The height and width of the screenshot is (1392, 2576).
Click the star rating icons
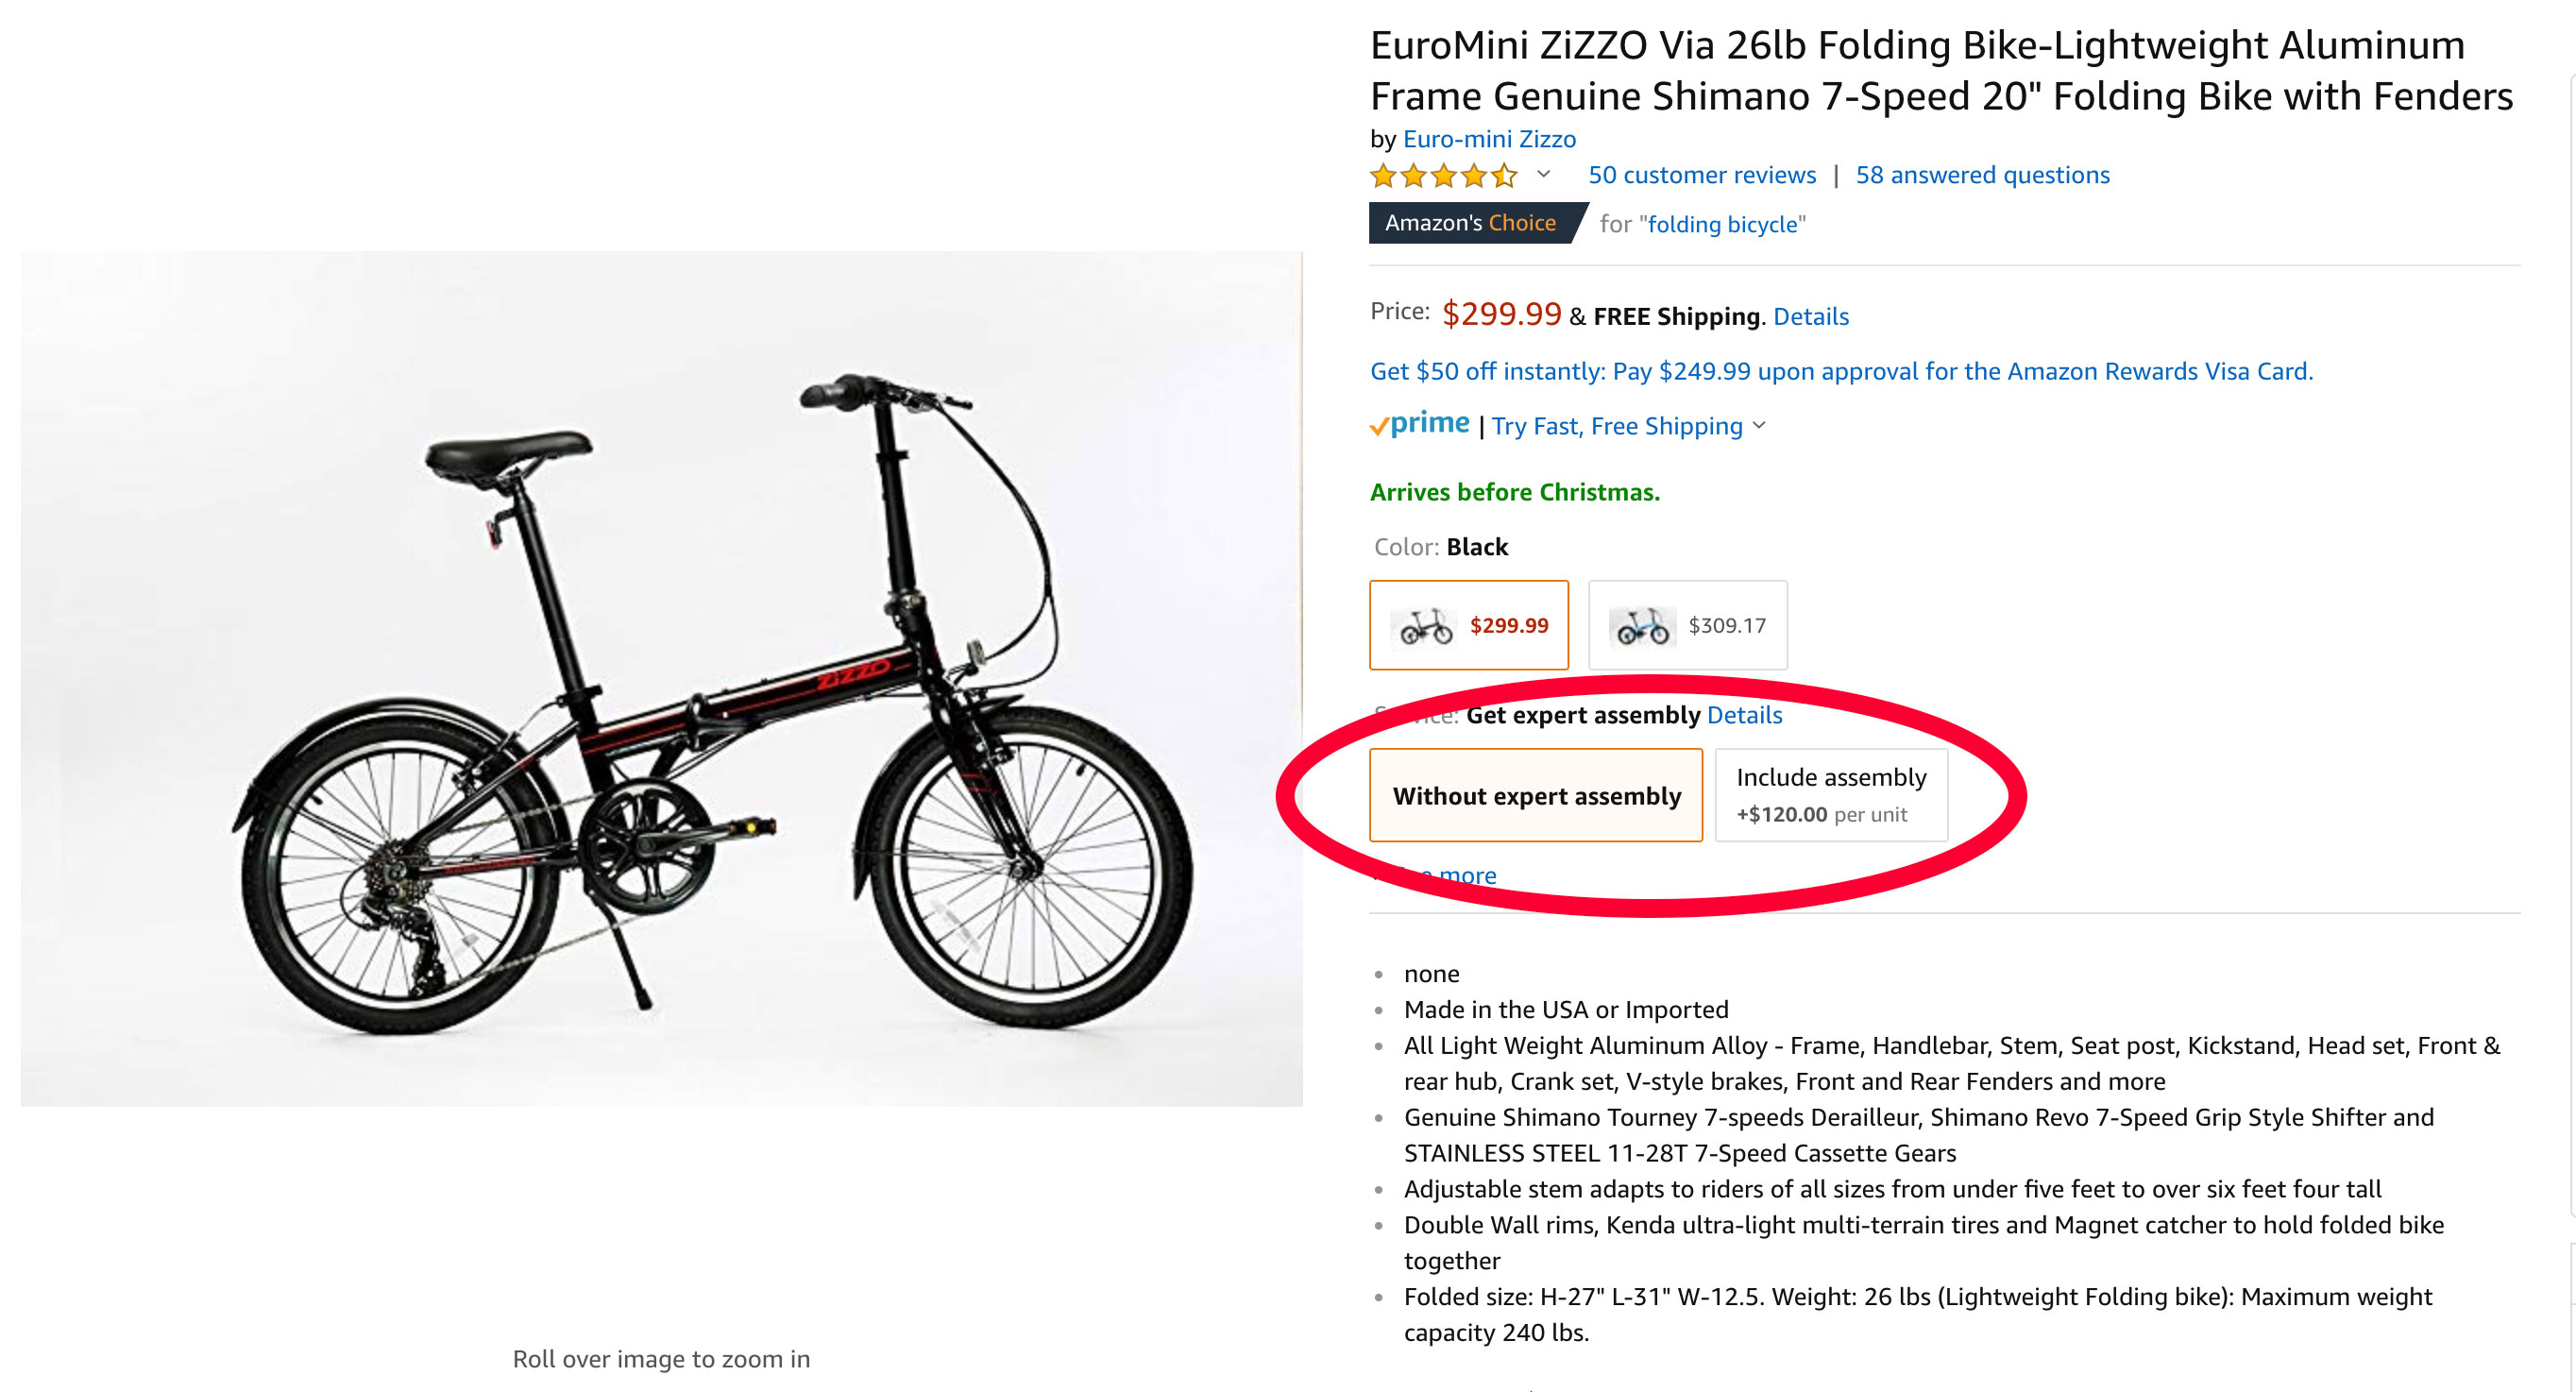click(x=1443, y=176)
